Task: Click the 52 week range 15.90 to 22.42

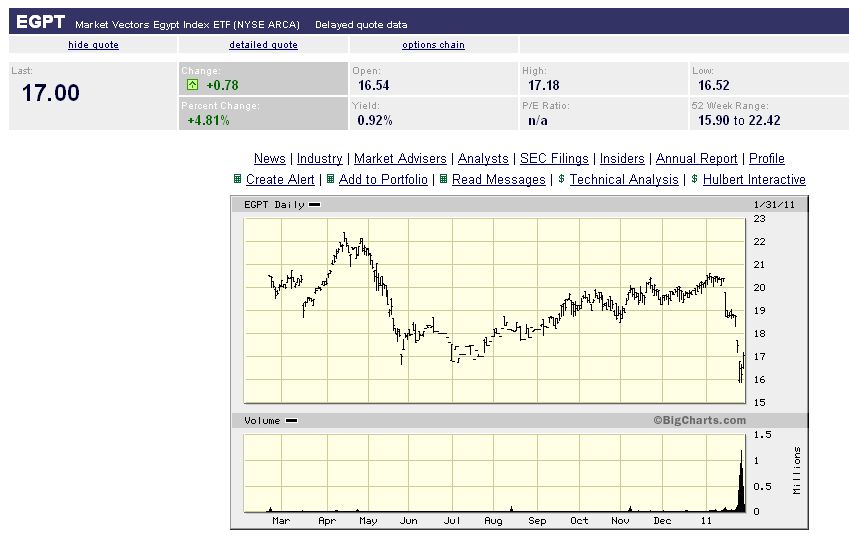Action: point(739,120)
